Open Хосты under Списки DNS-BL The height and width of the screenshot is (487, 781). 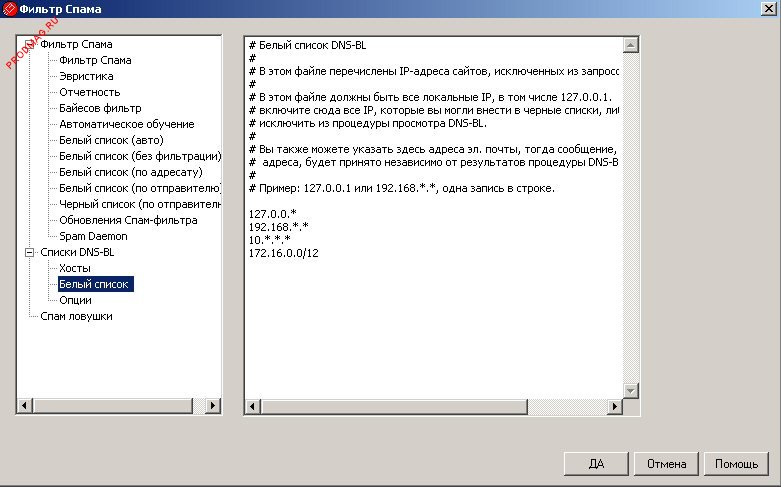click(75, 268)
